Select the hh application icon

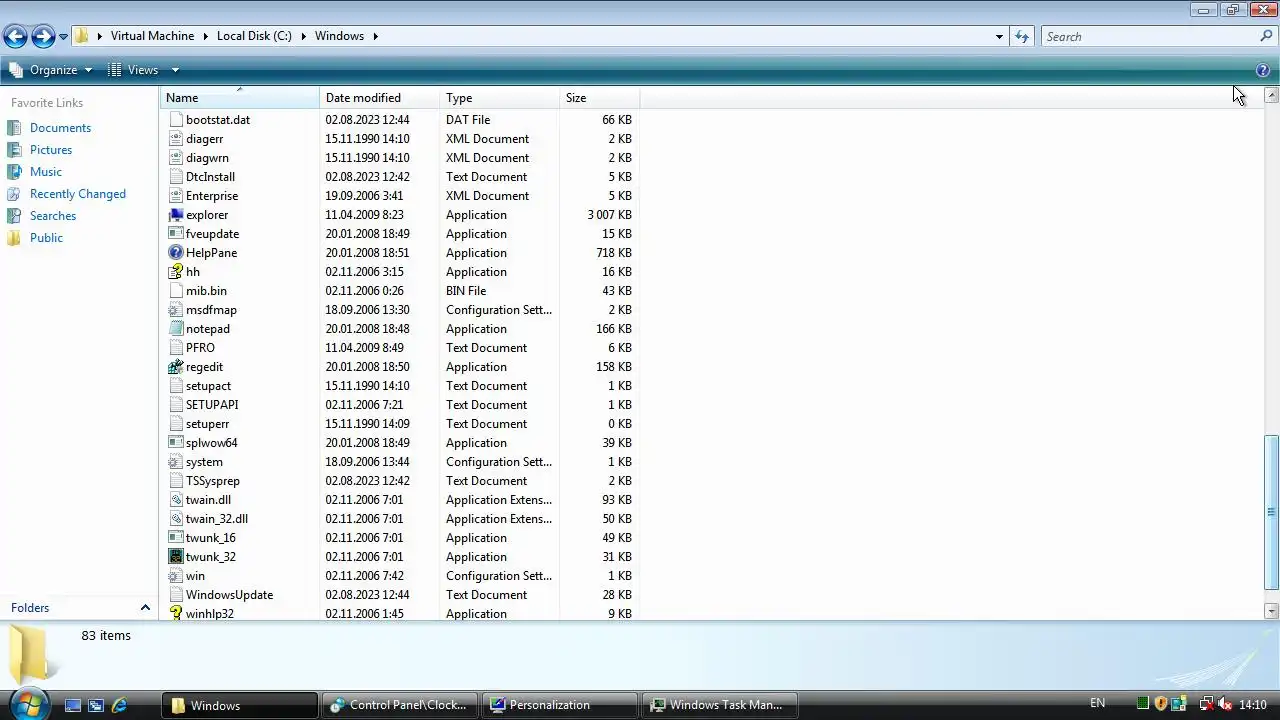point(176,272)
